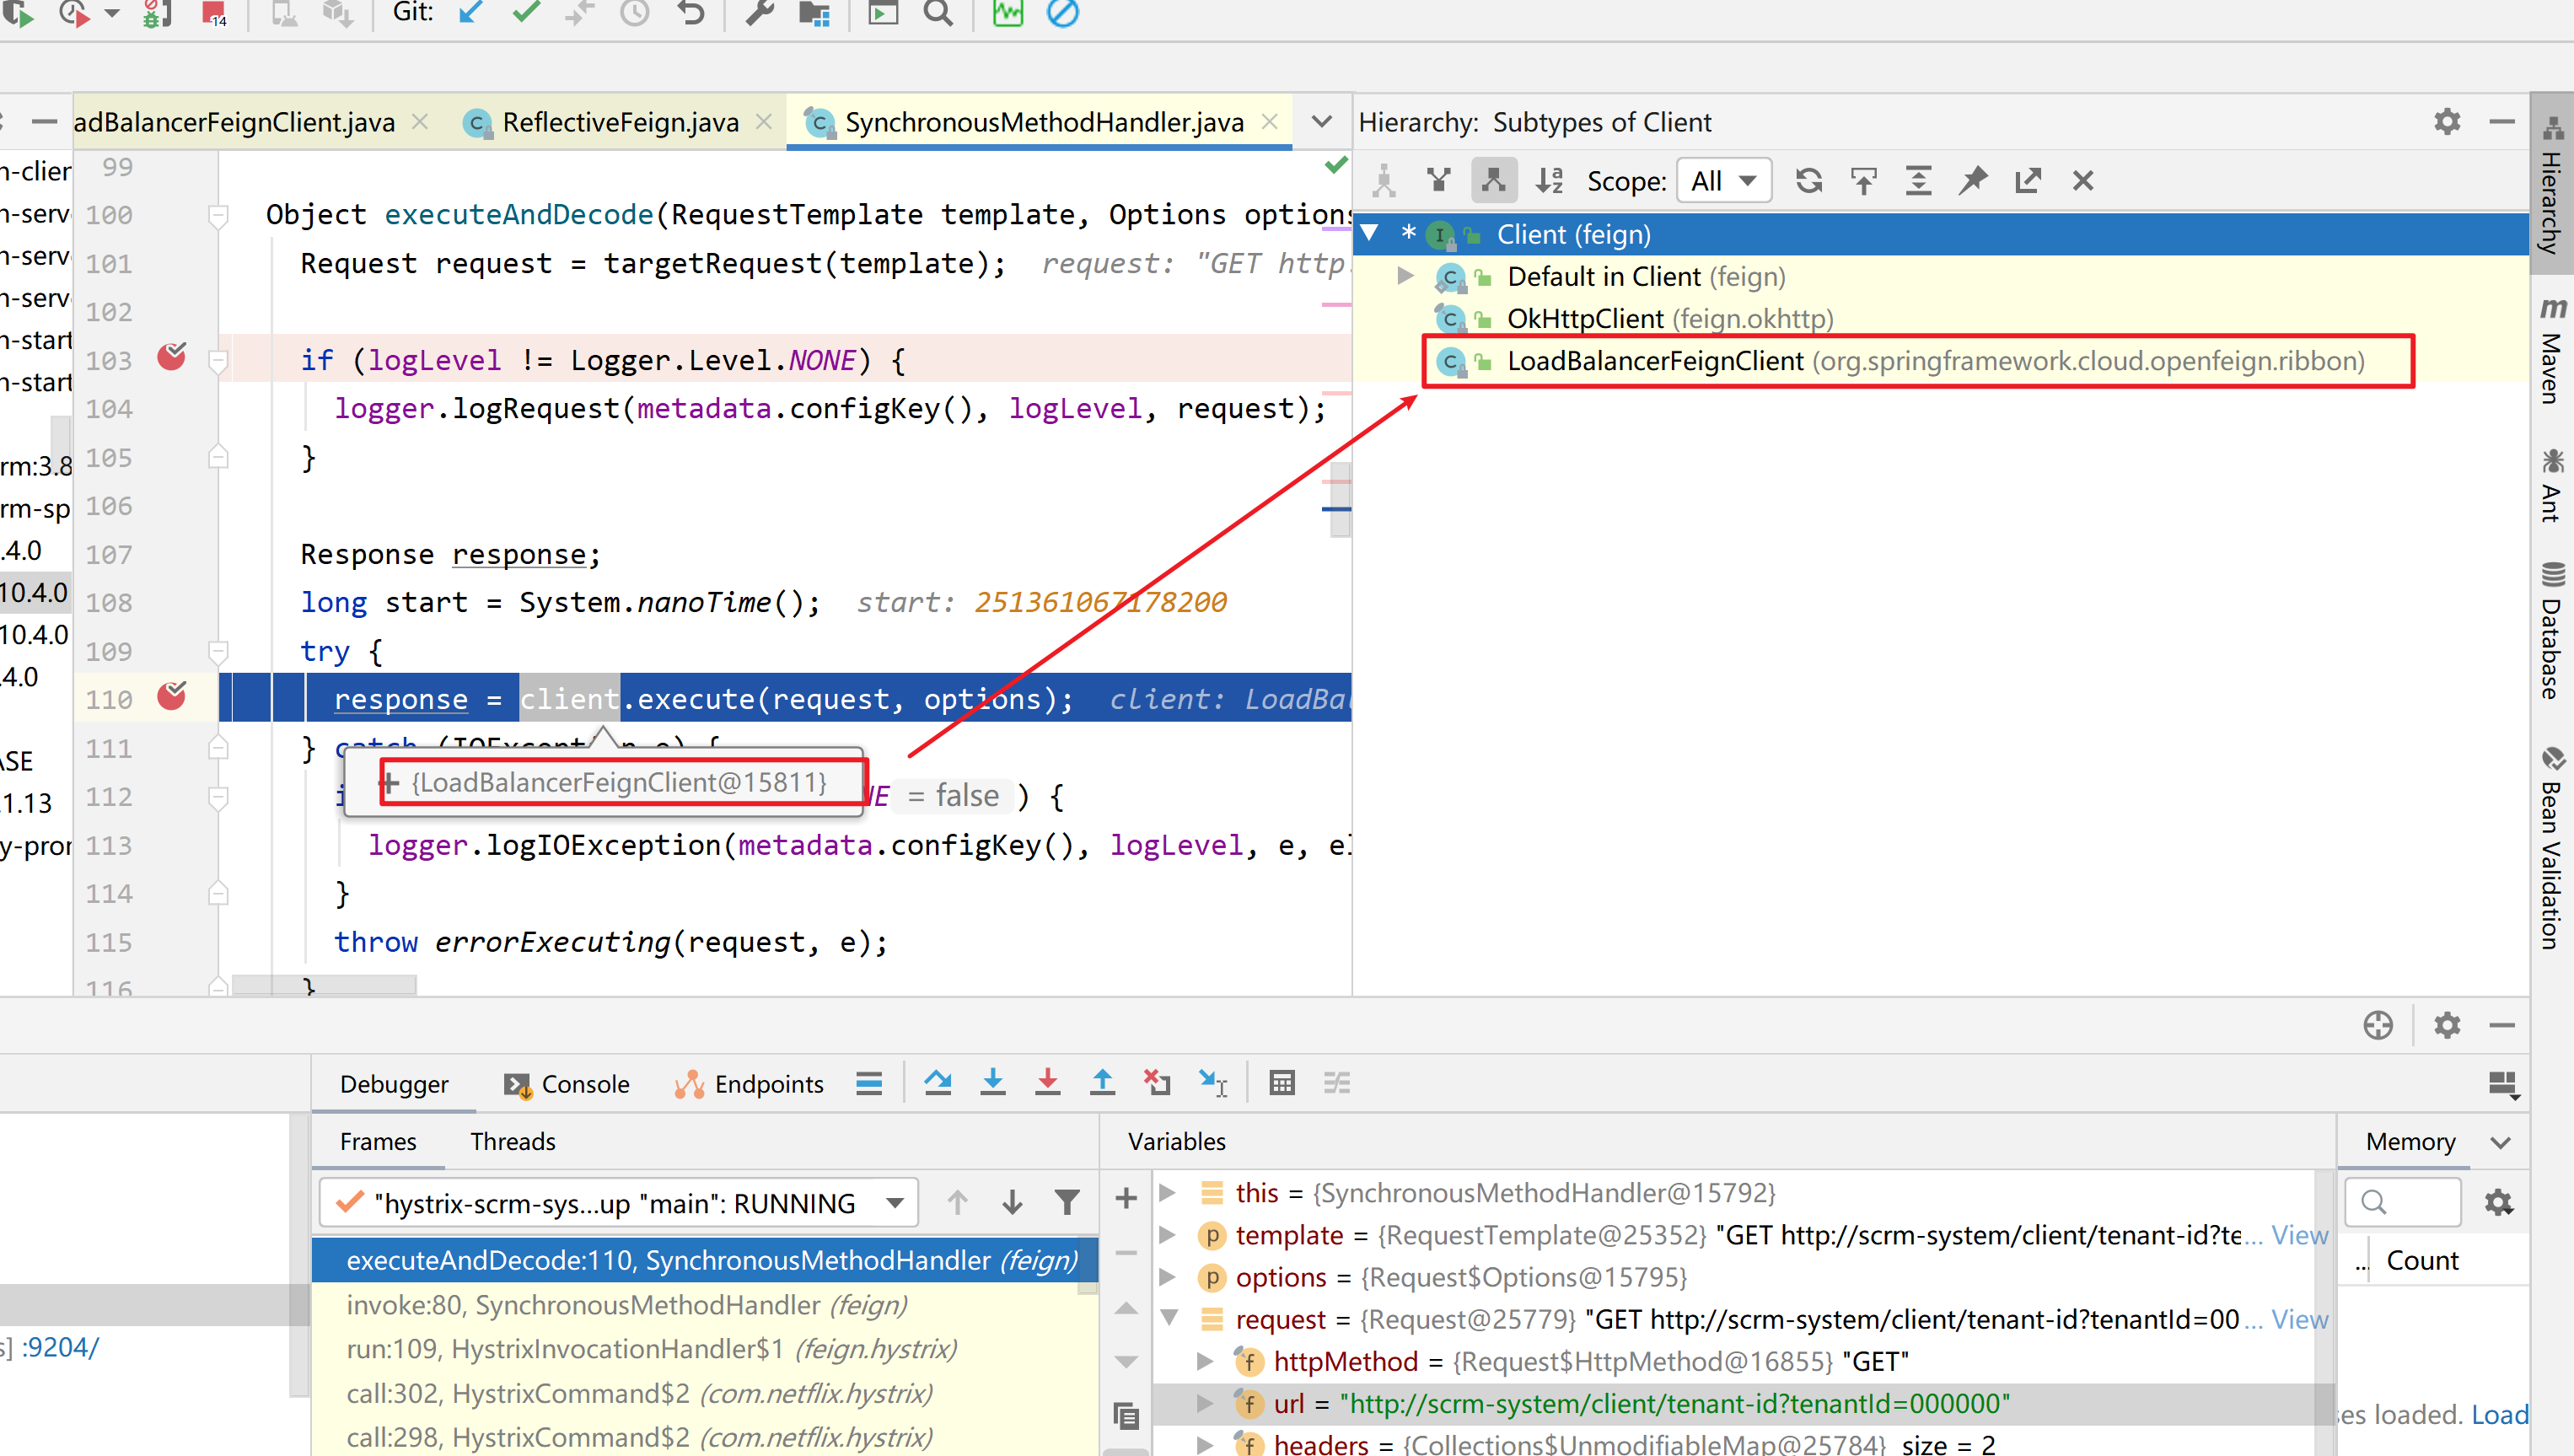Click the Pin Tab icon in Hierarchy
Screen dimensions: 2574x1456
pos(1972,181)
